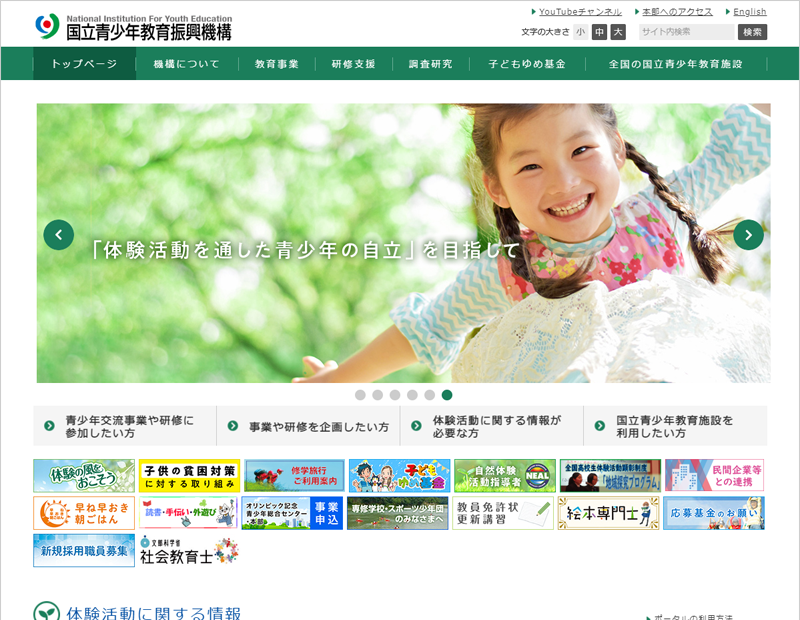
Task: Open 国立青少年教育施設を利用したい方 section
Action: [x=676, y=426]
